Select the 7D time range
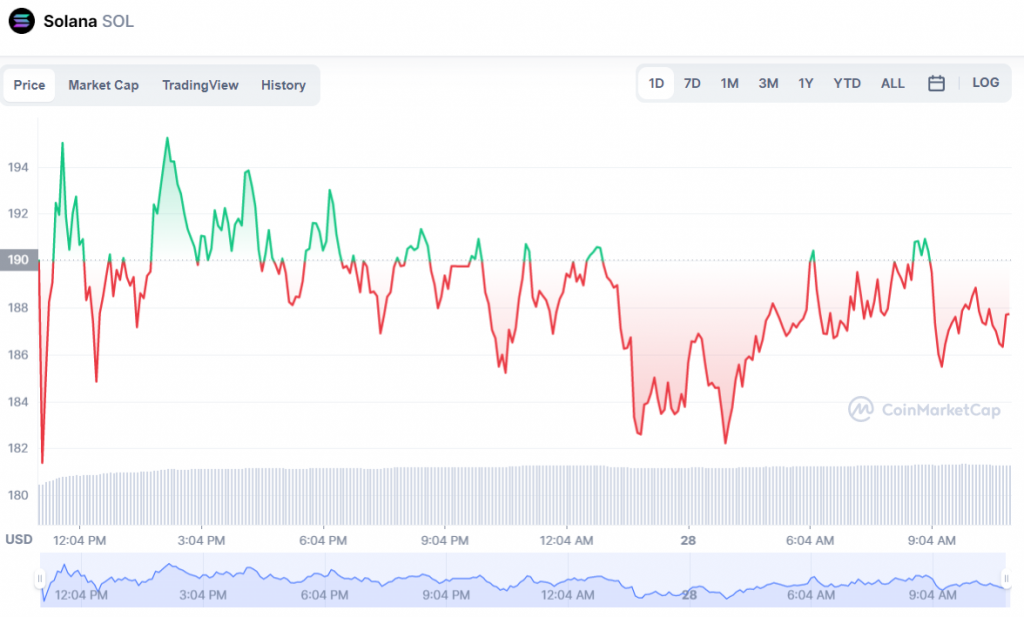 pyautogui.click(x=692, y=83)
